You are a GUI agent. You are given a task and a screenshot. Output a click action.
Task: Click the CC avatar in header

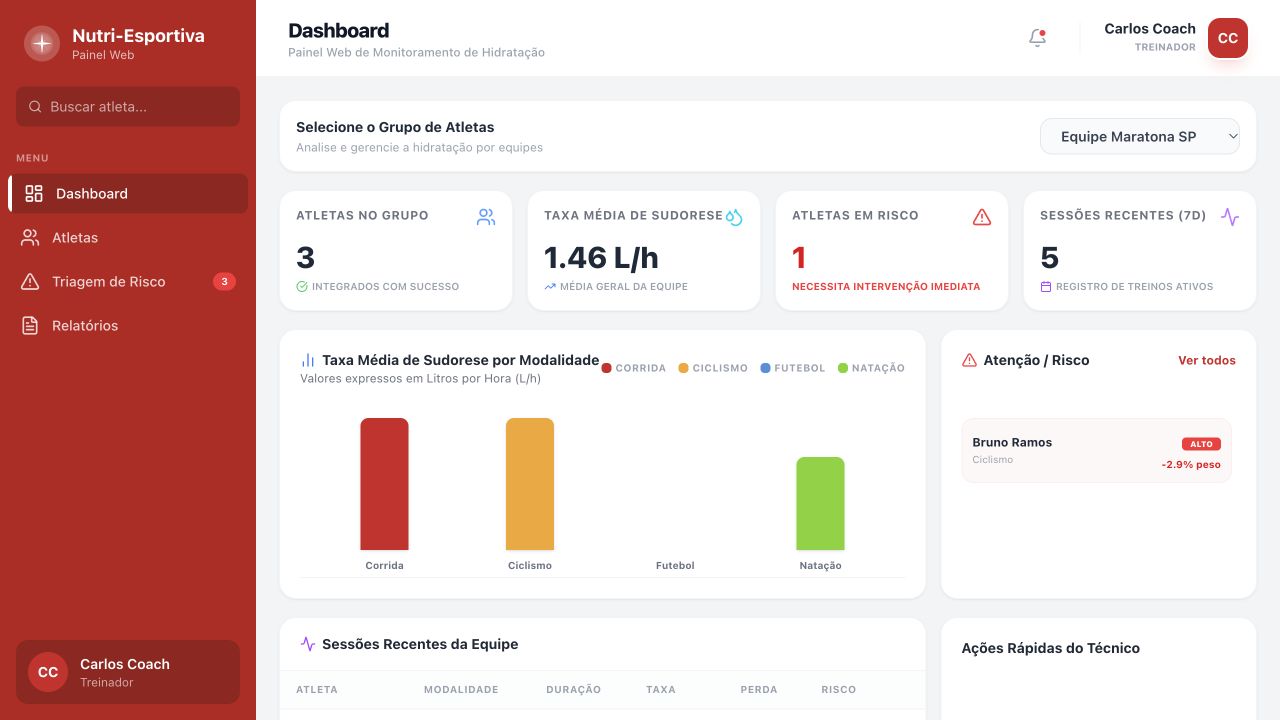click(1228, 38)
